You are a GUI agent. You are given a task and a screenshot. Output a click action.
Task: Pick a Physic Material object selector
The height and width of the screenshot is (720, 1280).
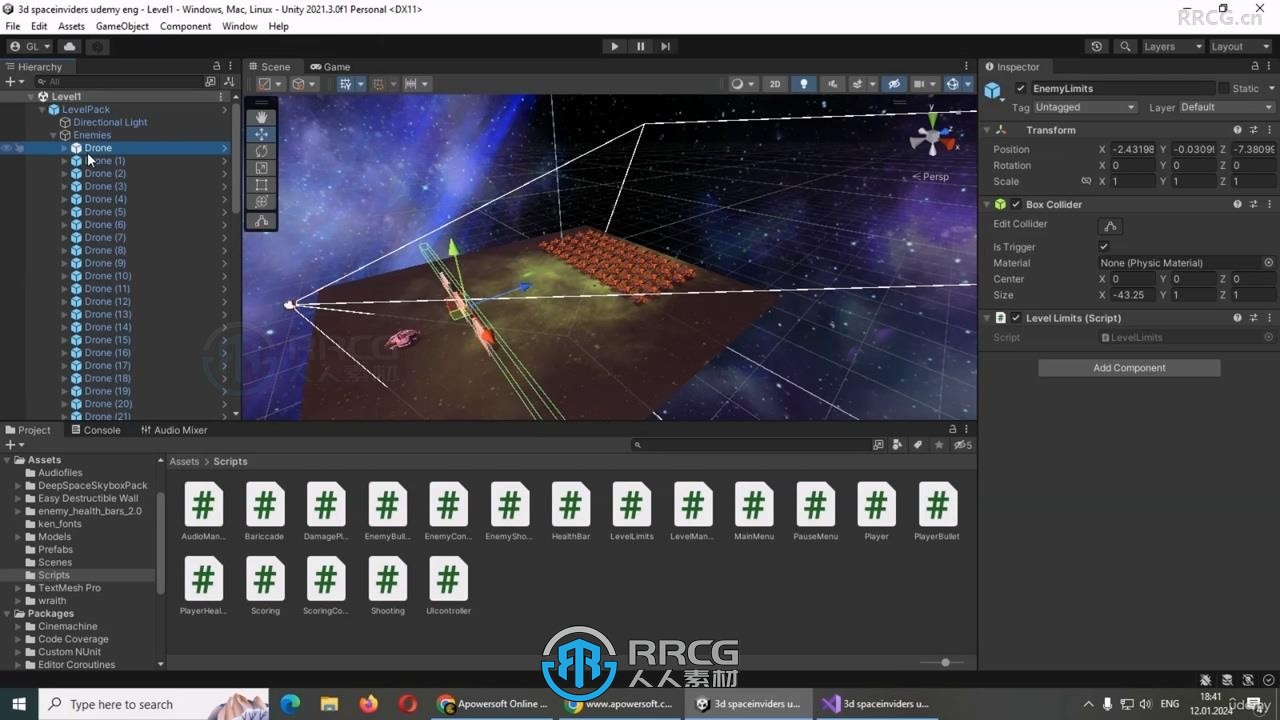coord(1268,263)
